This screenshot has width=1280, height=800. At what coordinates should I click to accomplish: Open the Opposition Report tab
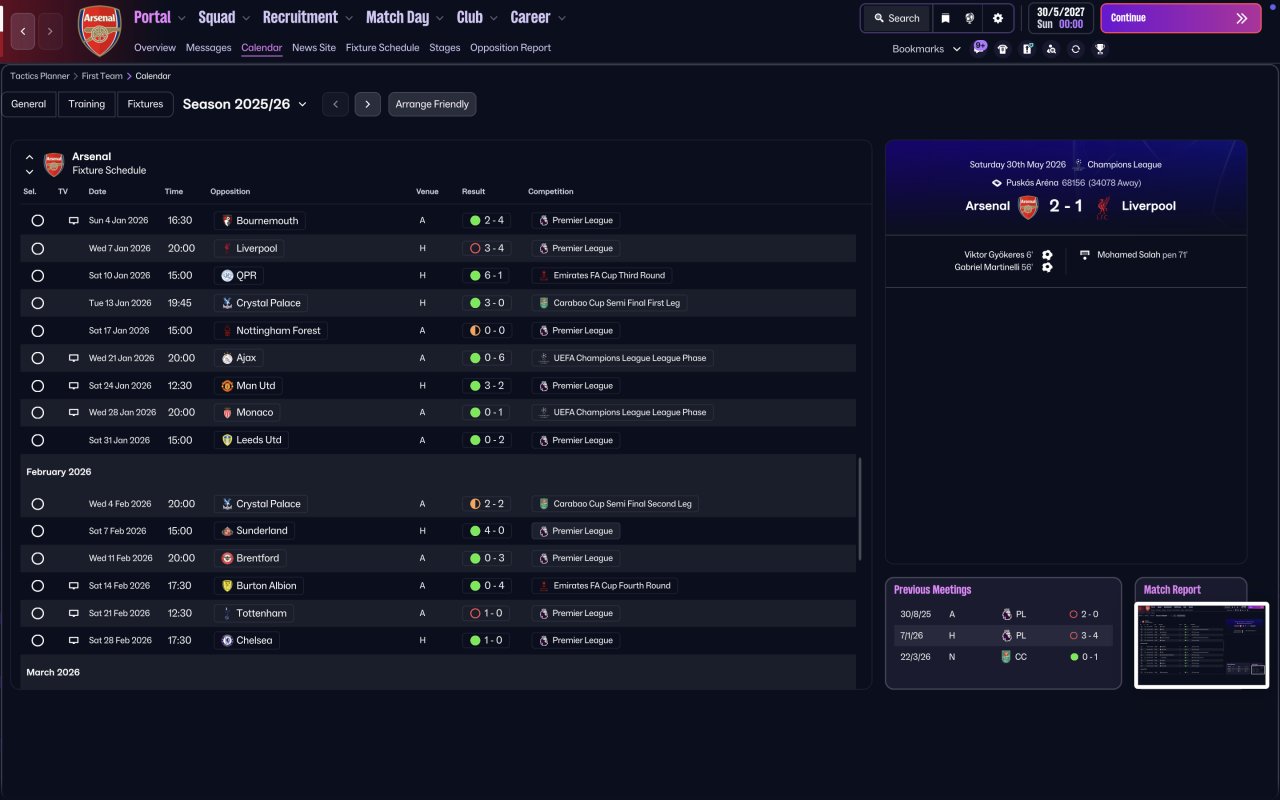[510, 48]
